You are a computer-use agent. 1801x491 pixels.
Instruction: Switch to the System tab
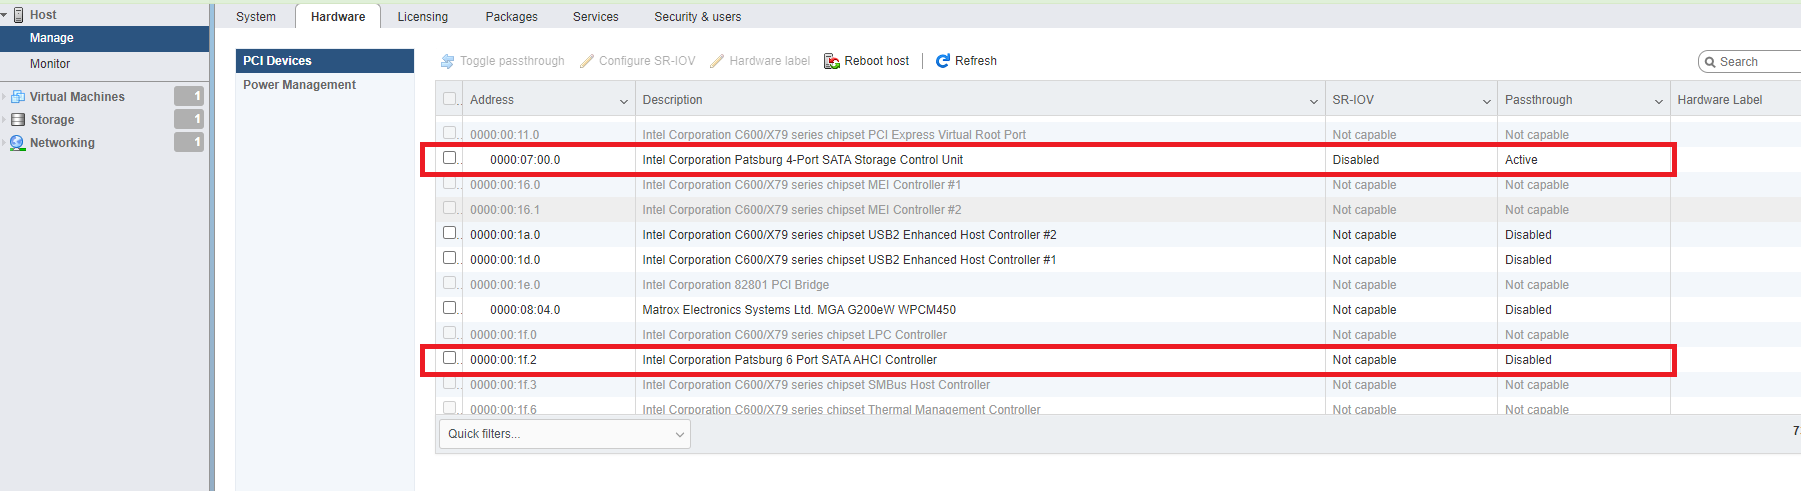point(256,17)
